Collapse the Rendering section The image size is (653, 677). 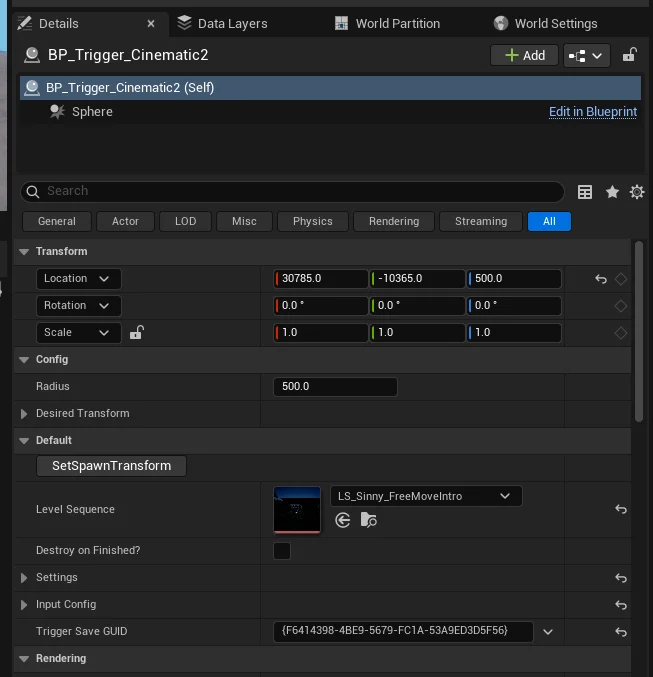[24, 659]
